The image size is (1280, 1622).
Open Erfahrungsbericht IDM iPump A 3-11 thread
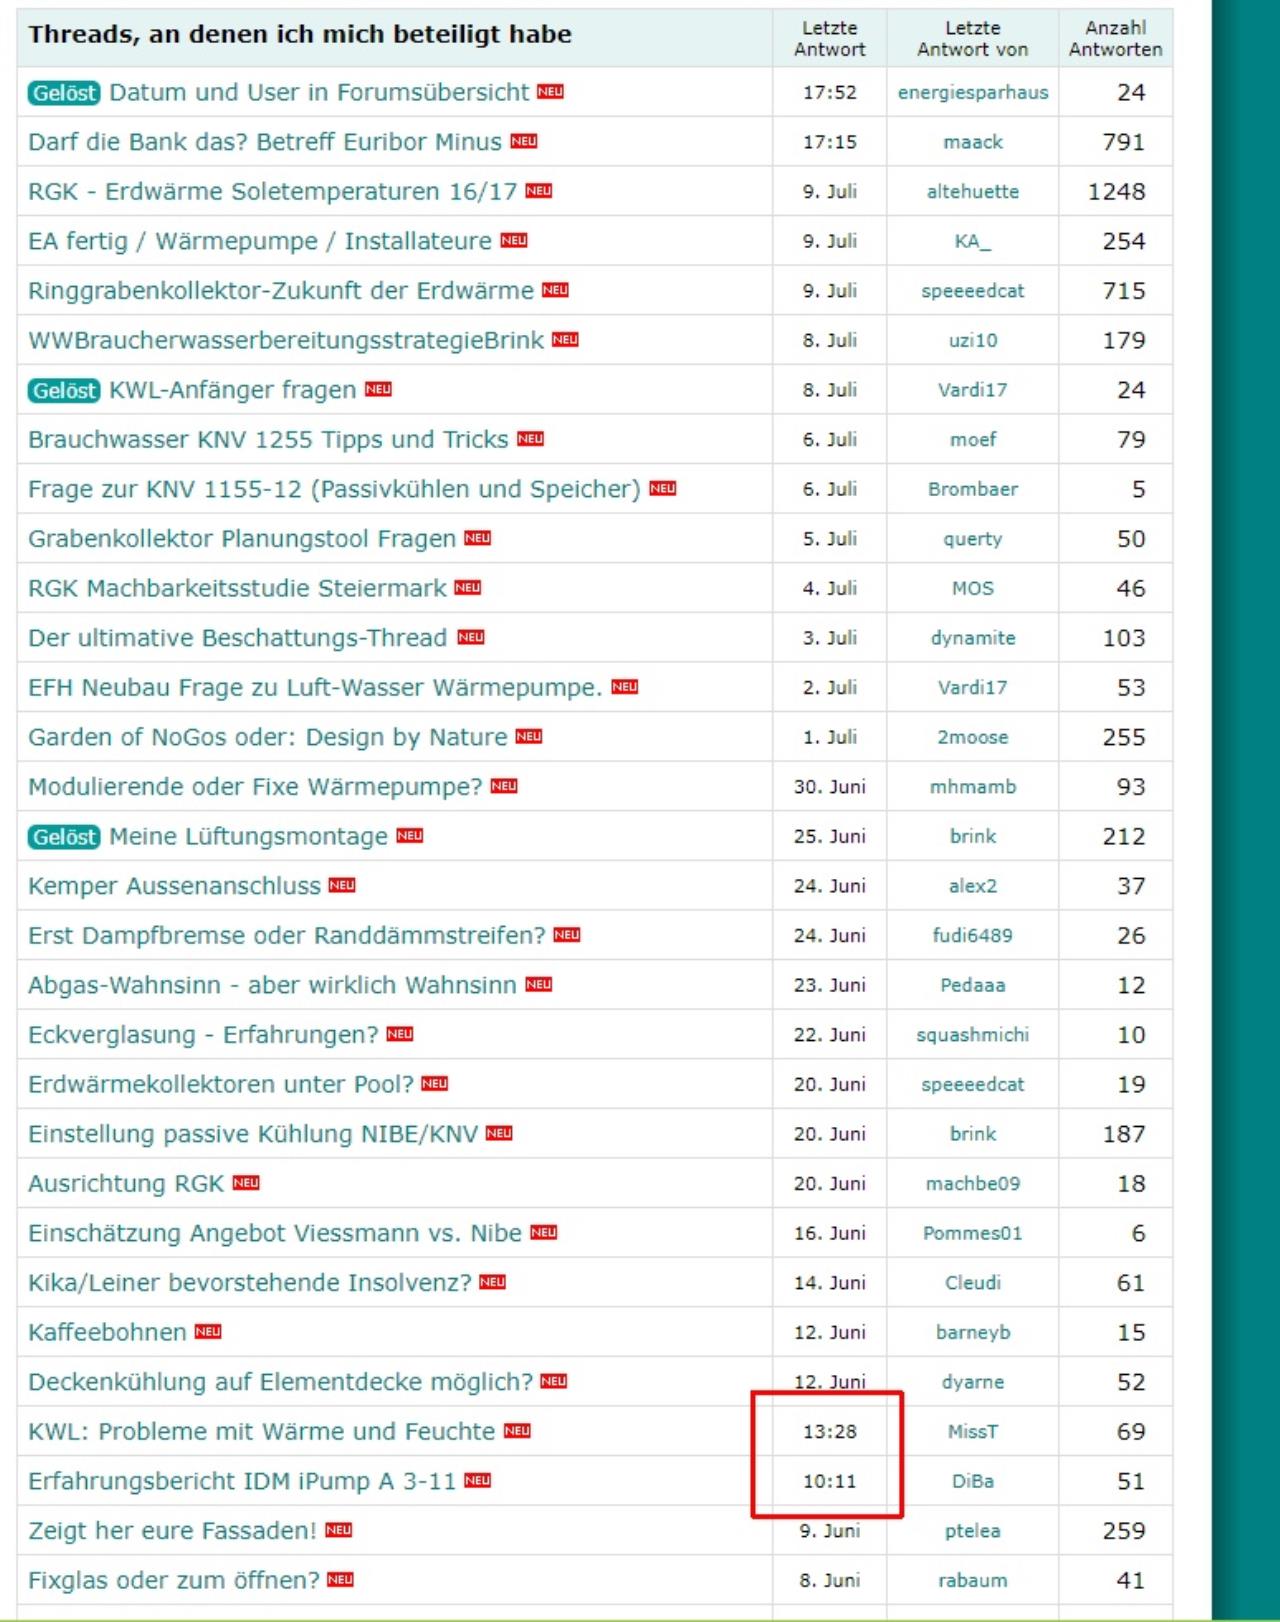(242, 1481)
